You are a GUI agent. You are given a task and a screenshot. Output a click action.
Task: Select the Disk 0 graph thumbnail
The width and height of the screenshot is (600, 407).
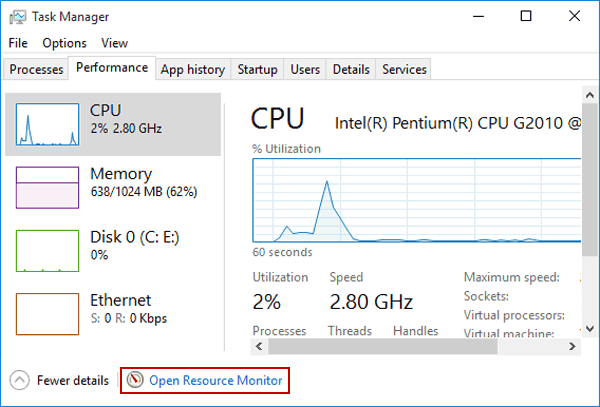coord(47,251)
